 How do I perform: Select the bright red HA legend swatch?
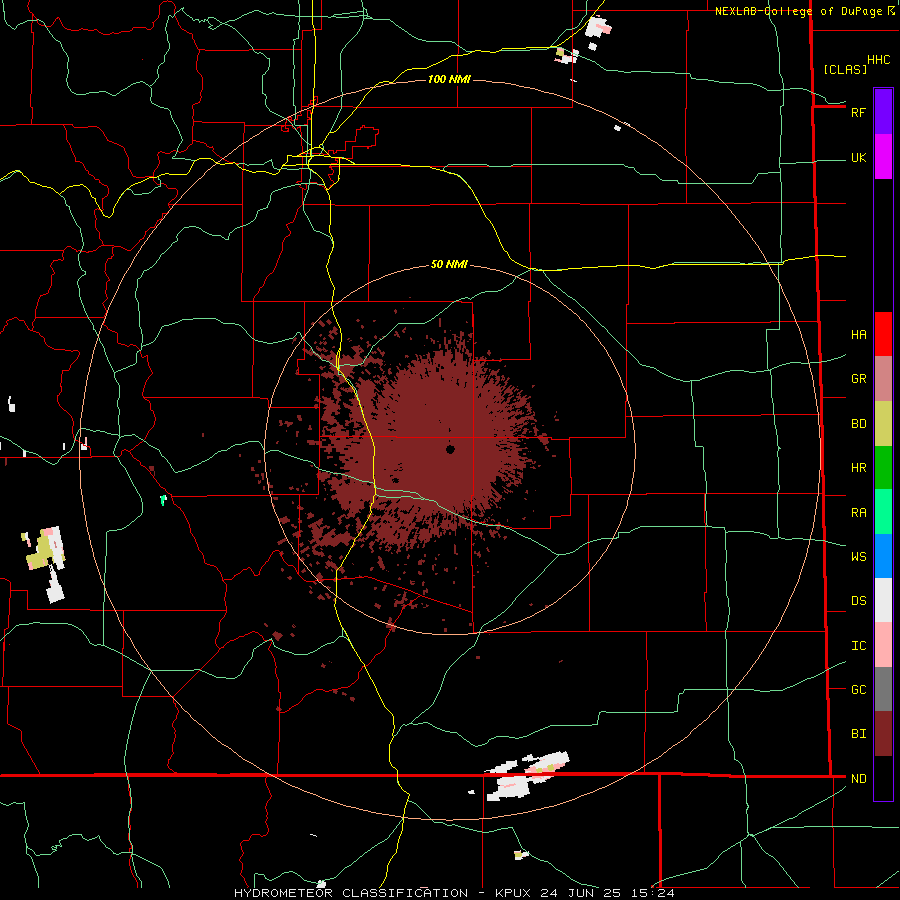click(883, 334)
